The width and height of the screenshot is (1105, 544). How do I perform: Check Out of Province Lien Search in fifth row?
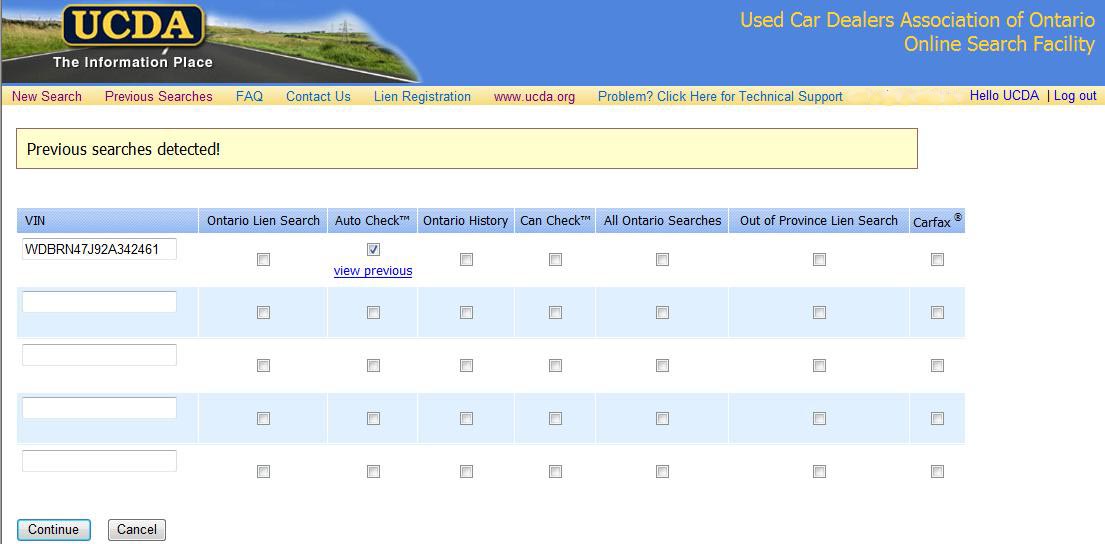pos(819,471)
